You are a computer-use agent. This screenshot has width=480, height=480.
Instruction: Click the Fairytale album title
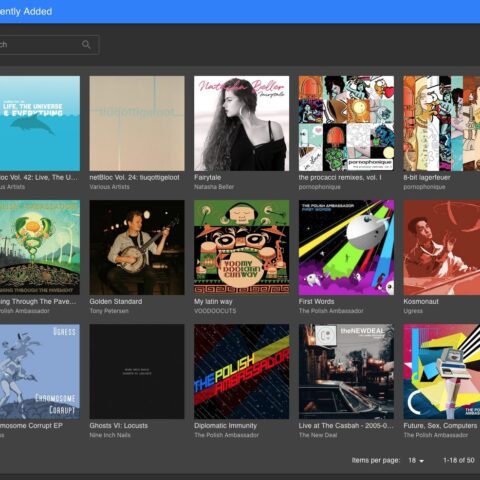[x=207, y=177]
